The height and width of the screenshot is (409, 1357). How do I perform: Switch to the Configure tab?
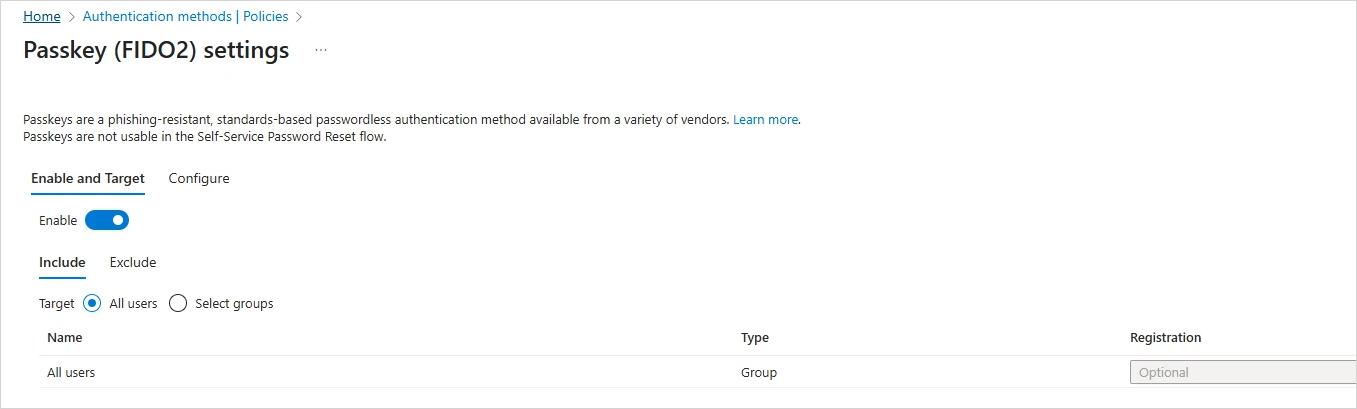[199, 179]
